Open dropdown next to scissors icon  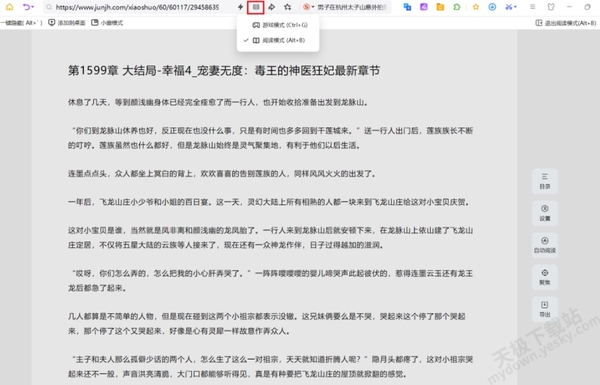coord(515,7)
